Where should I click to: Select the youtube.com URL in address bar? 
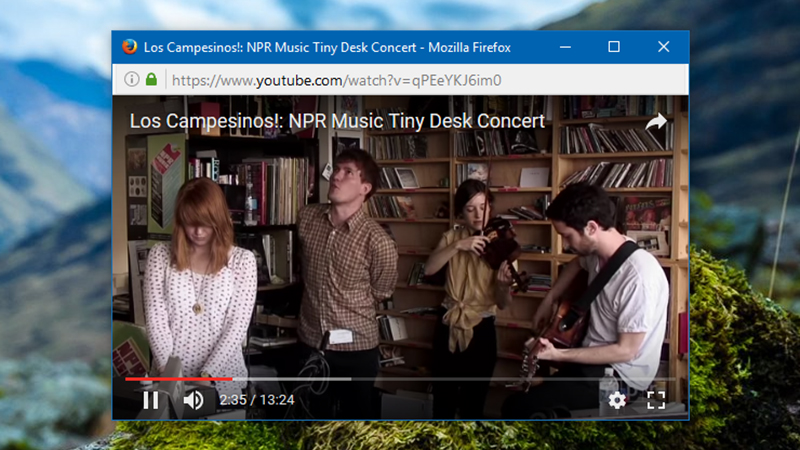click(x=337, y=80)
